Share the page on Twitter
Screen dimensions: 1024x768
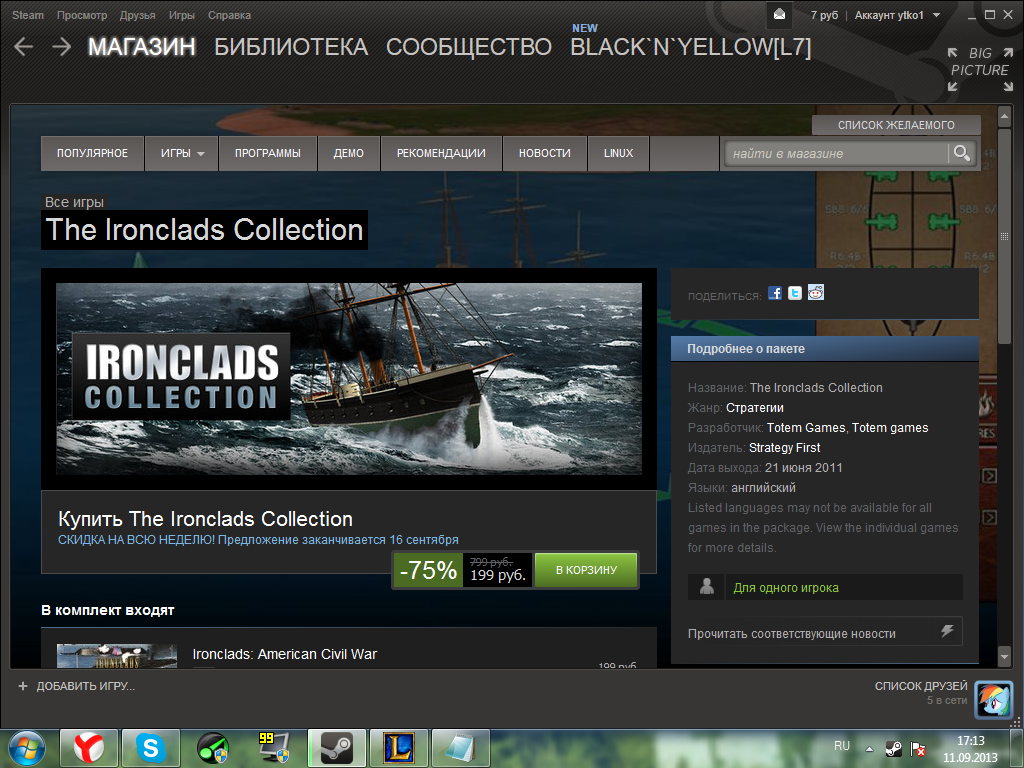(x=795, y=293)
